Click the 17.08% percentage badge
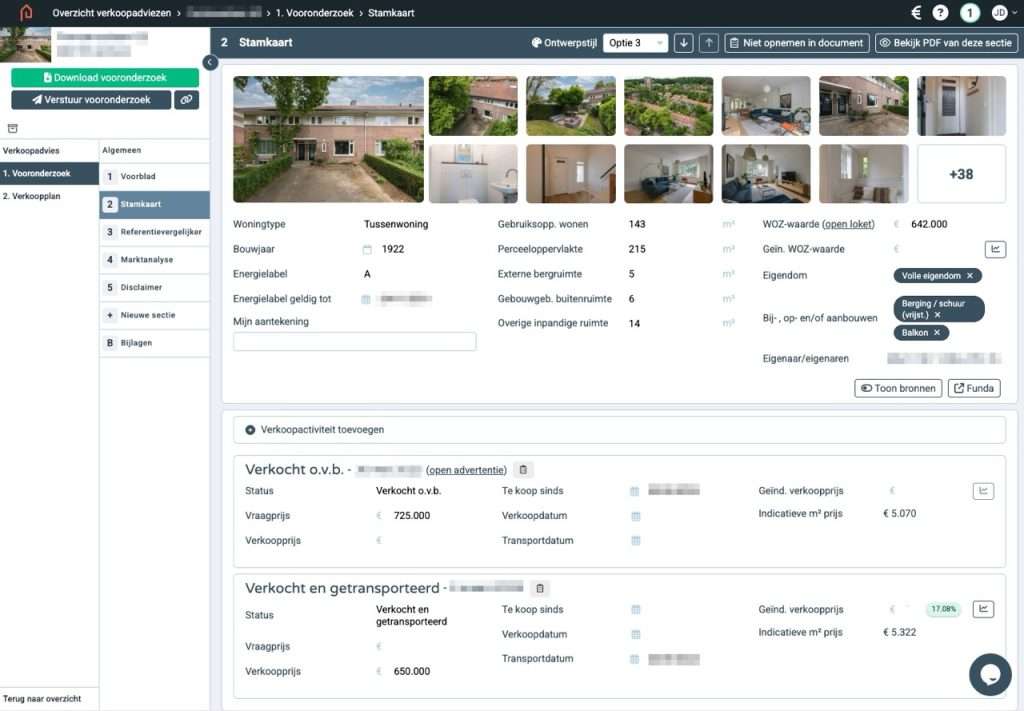Viewport: 1024px width, 711px height. pos(943,609)
